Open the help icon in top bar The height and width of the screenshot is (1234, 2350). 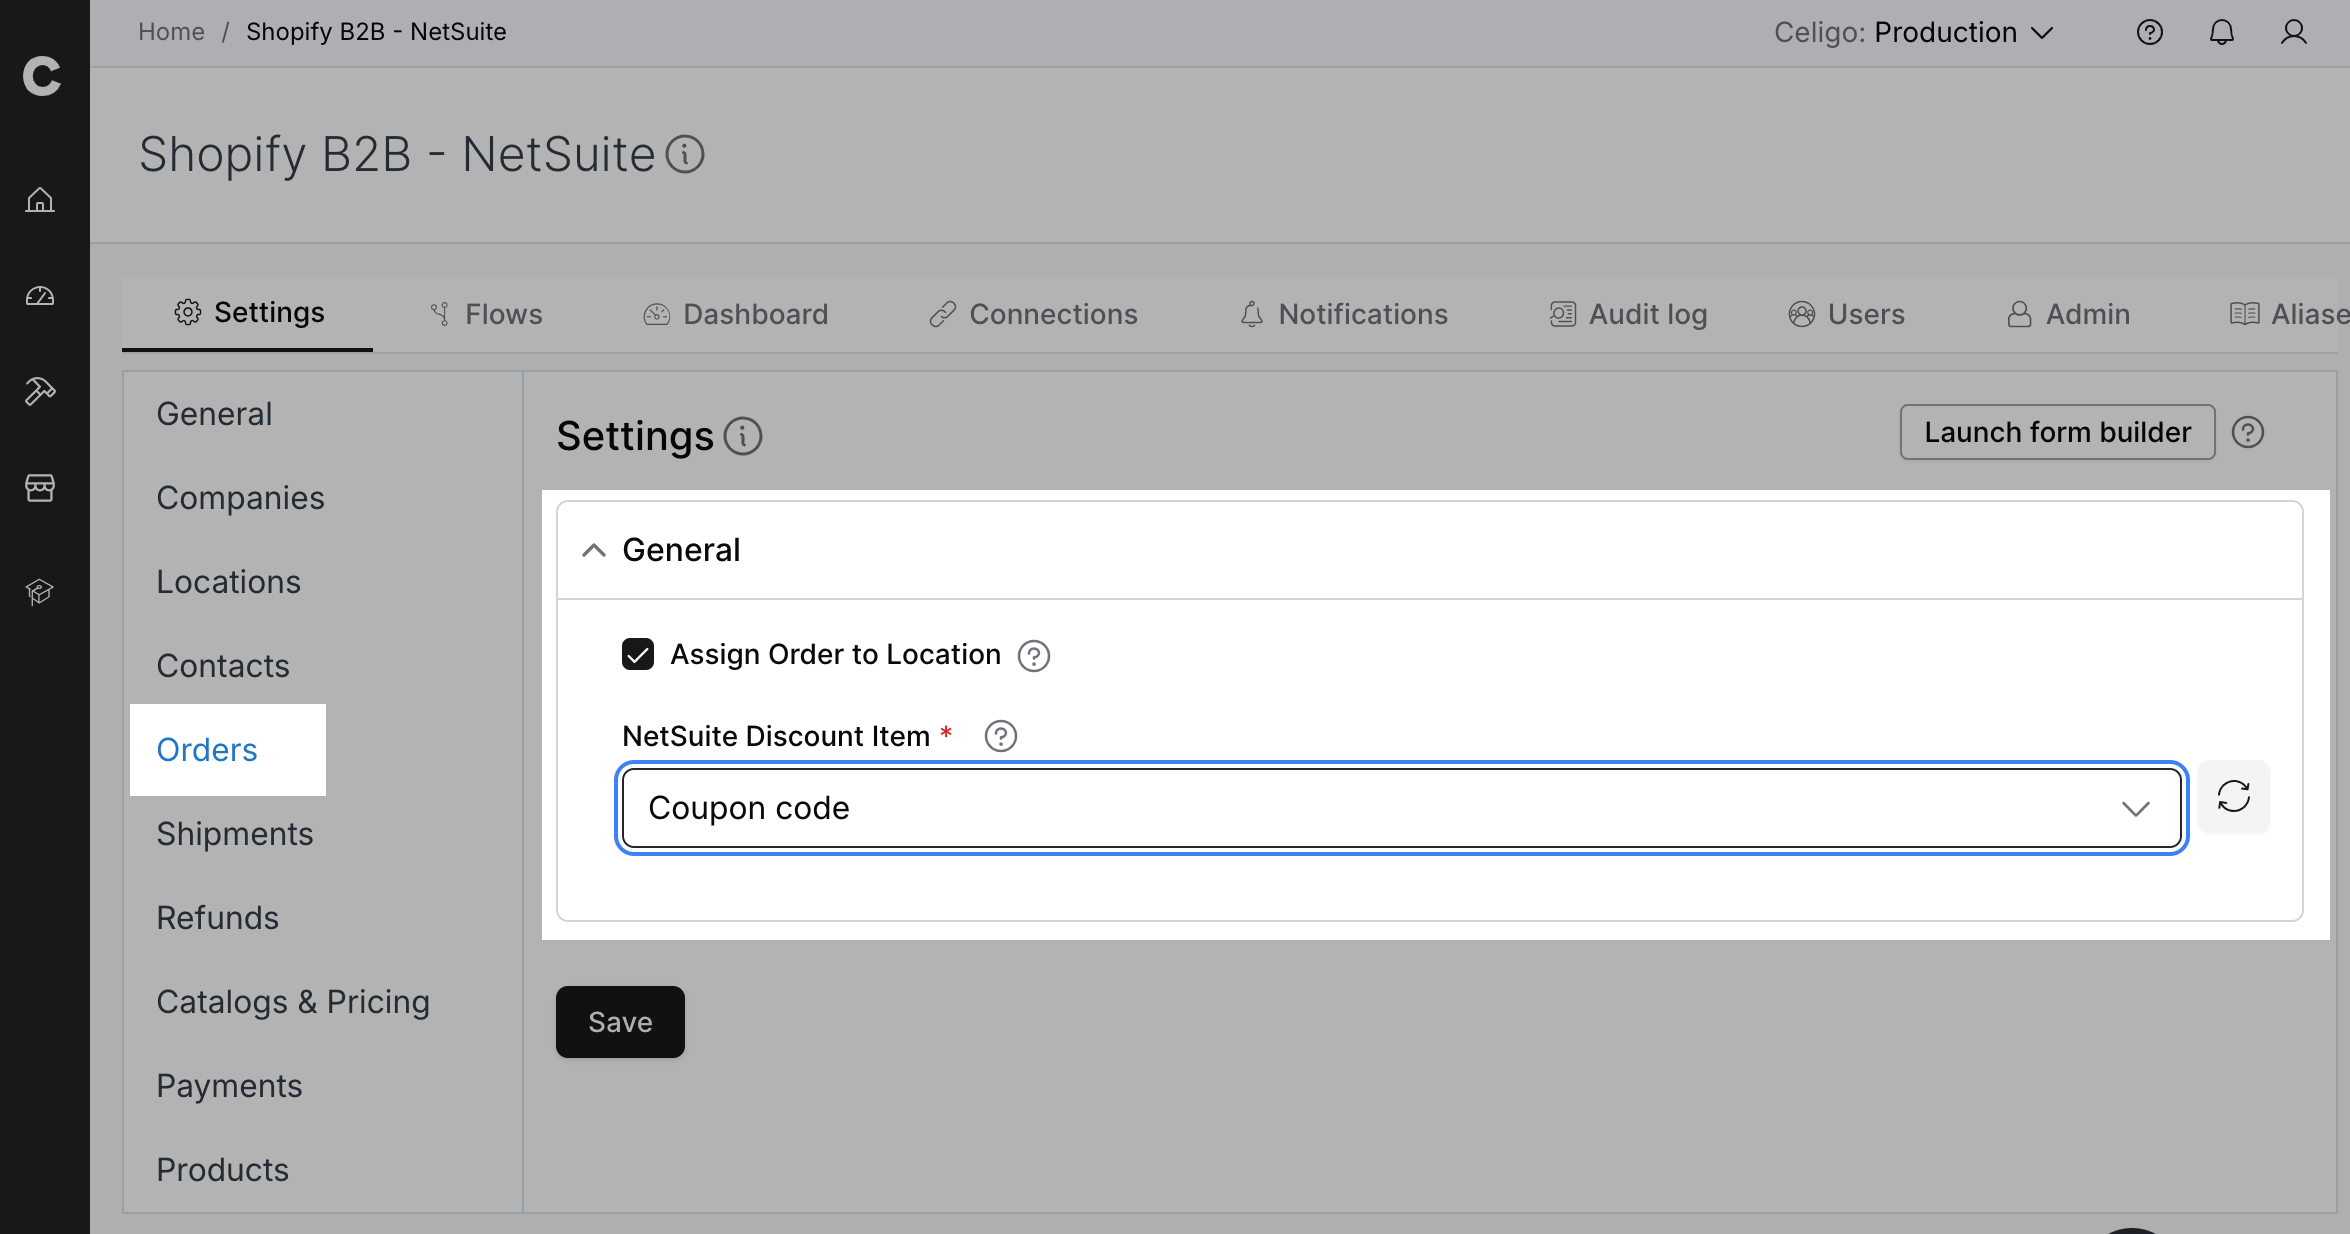pyautogui.click(x=2150, y=33)
